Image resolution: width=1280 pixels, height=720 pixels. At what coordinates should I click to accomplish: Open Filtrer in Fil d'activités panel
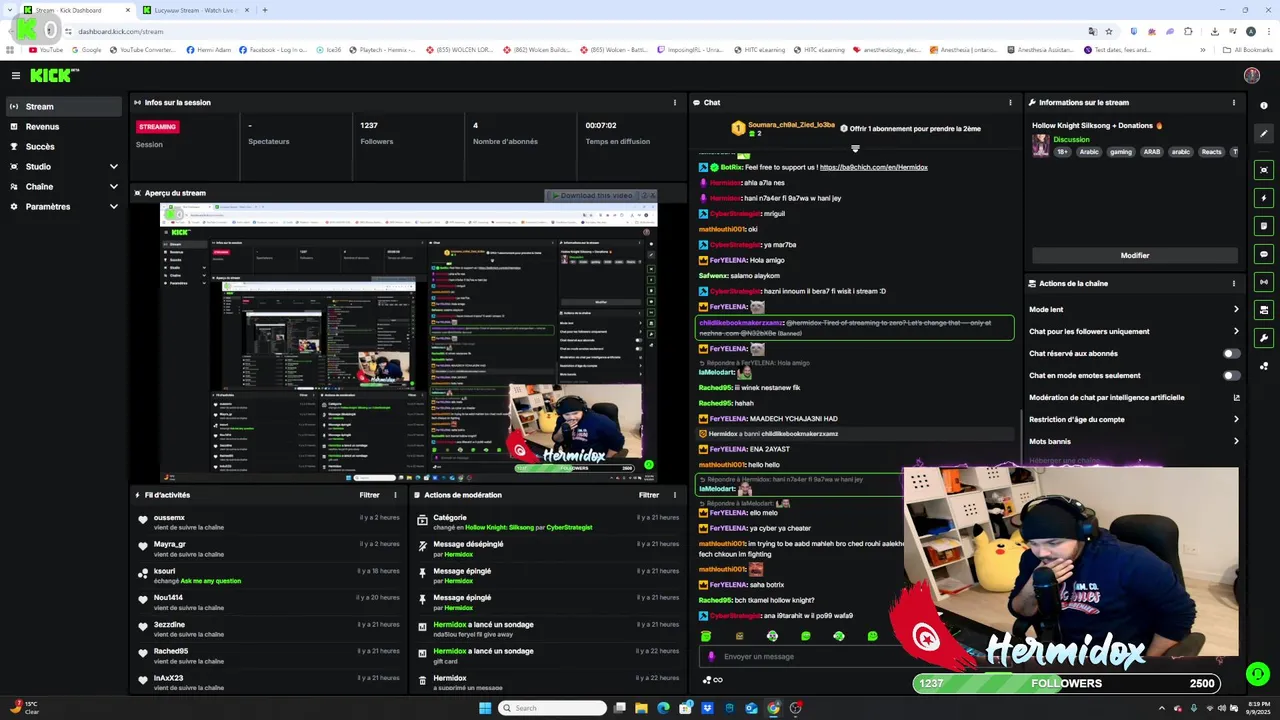click(369, 494)
